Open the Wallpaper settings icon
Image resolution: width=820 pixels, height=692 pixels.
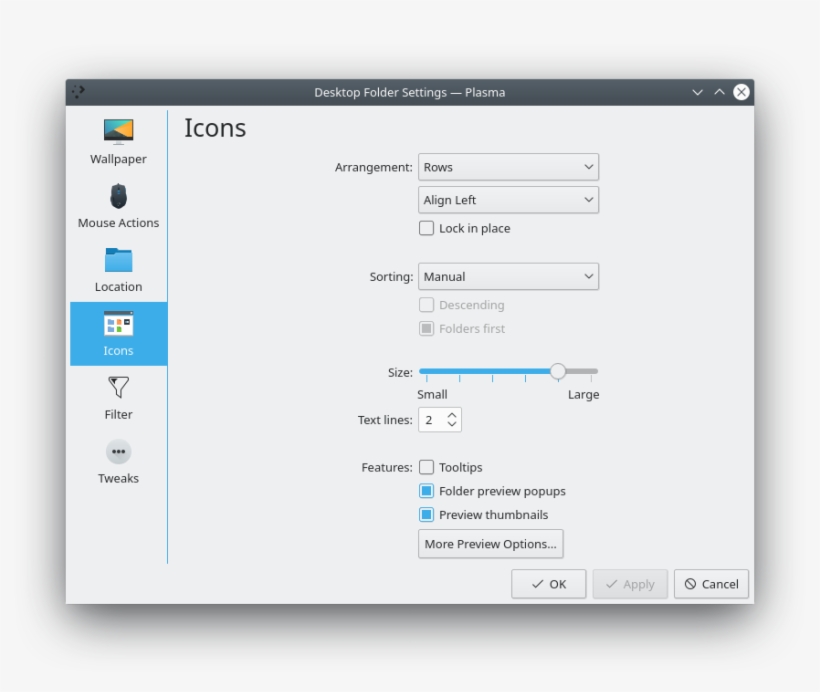coord(118,131)
